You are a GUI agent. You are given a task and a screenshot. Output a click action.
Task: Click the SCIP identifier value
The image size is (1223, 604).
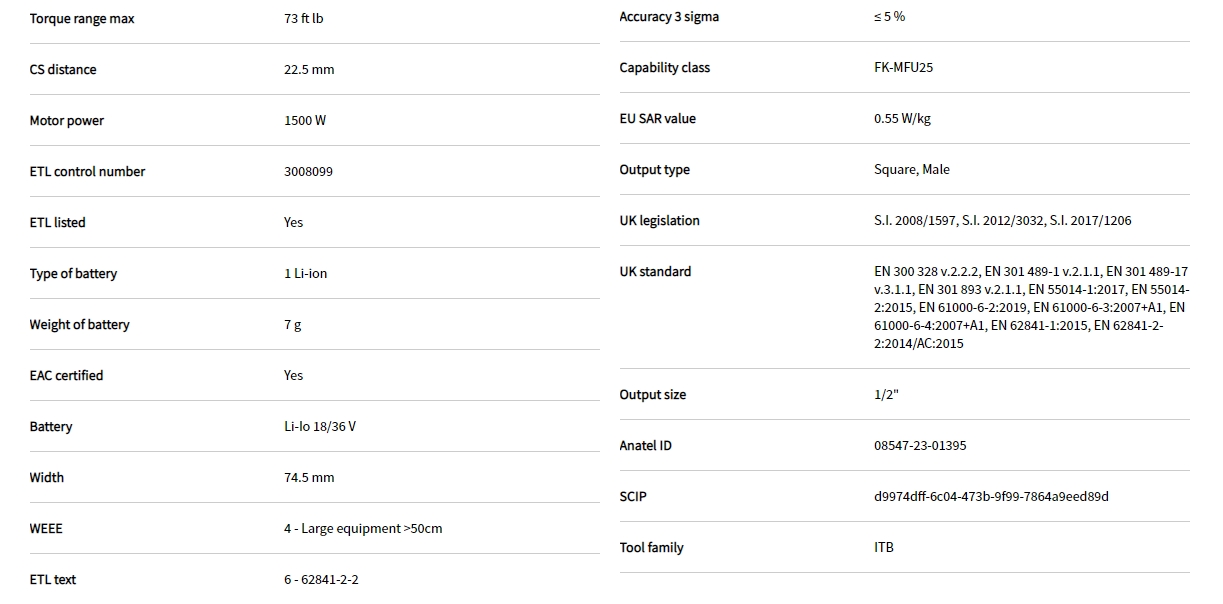[x=990, y=497]
